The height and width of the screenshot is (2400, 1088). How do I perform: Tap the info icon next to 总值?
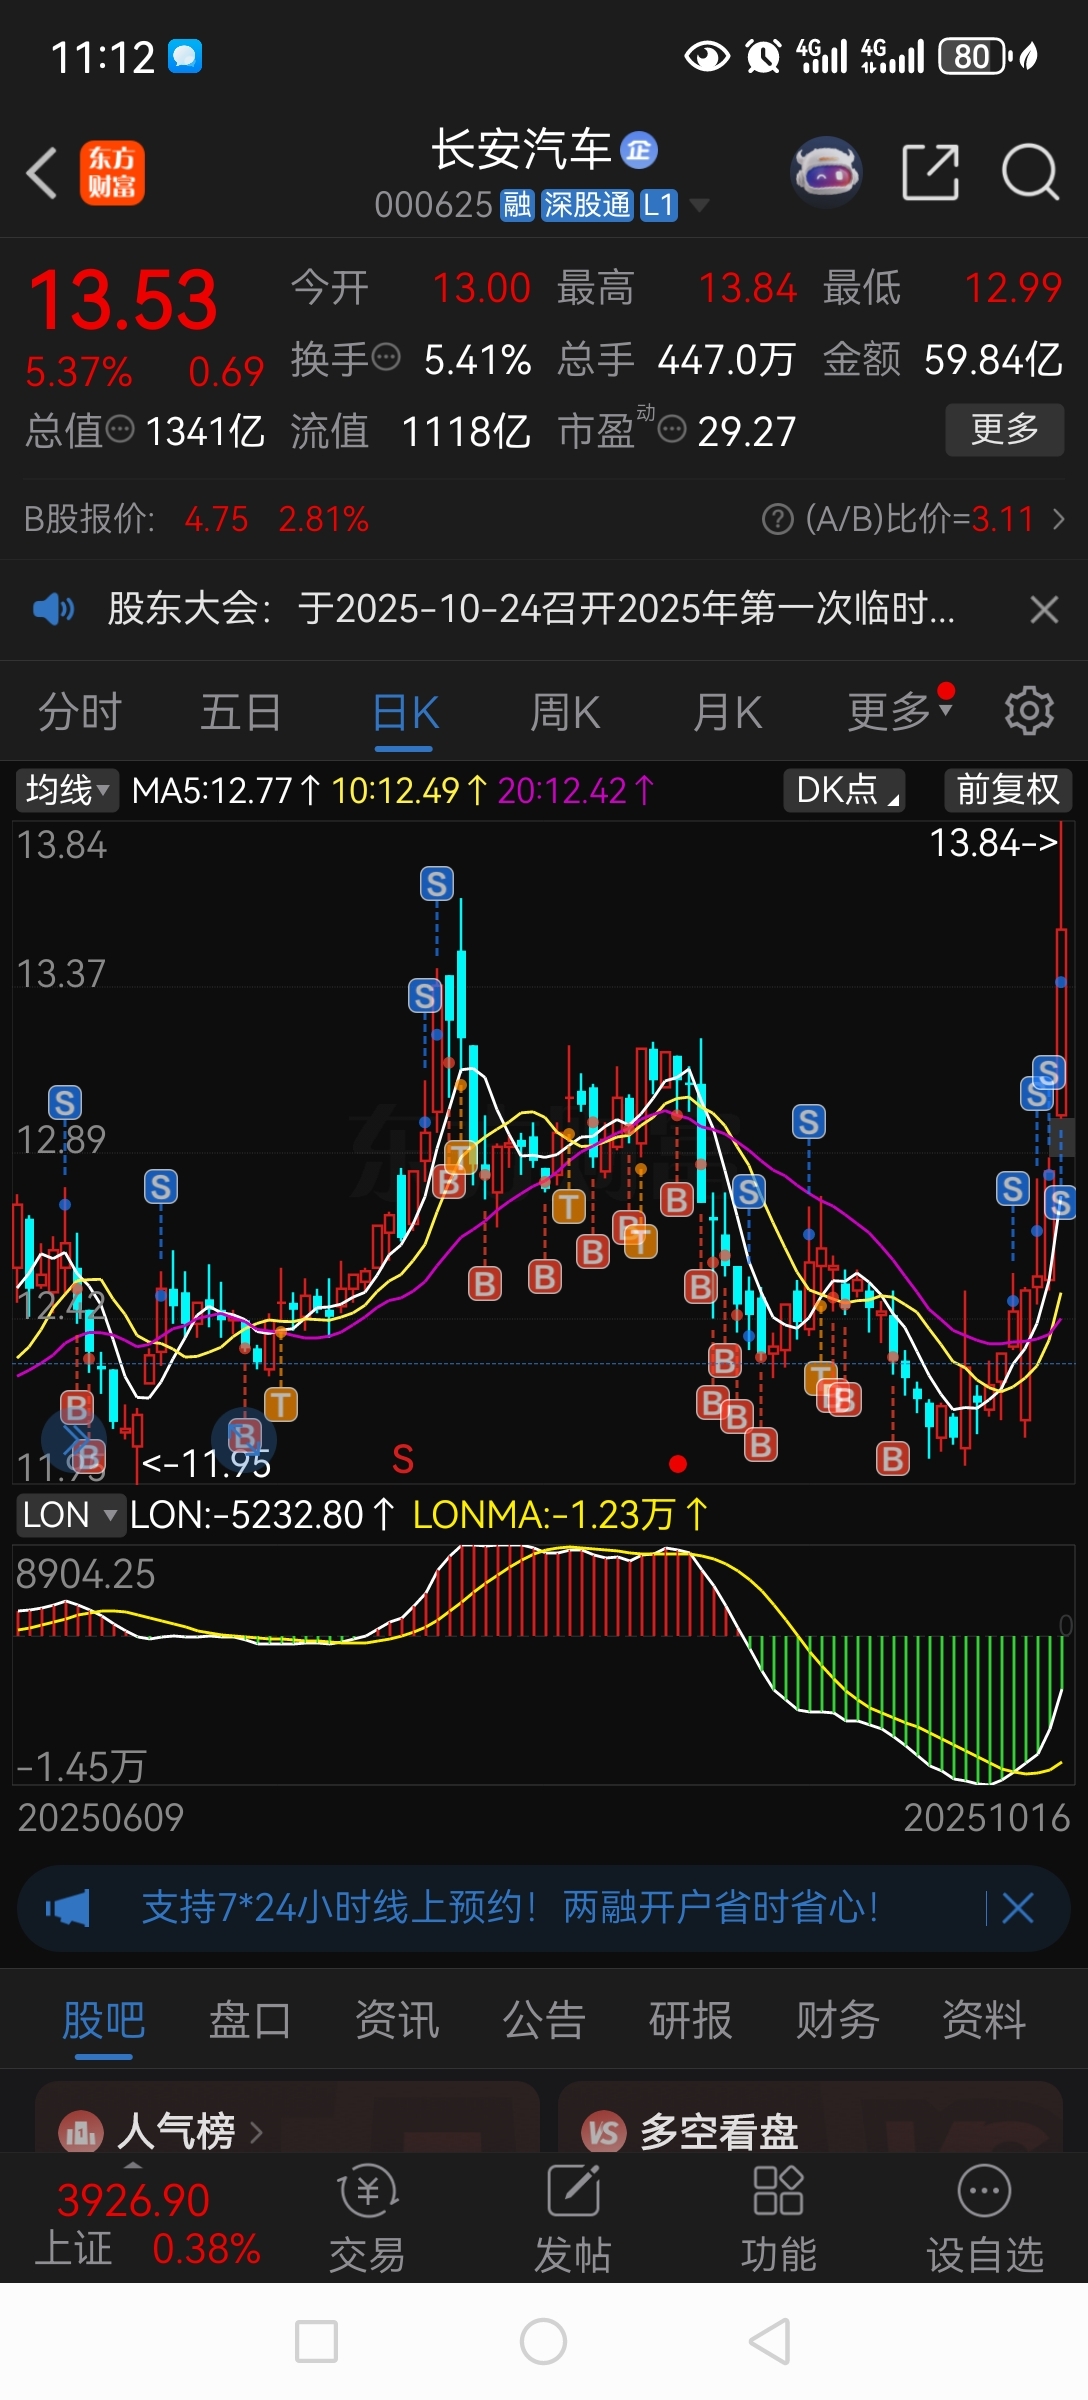pos(120,430)
